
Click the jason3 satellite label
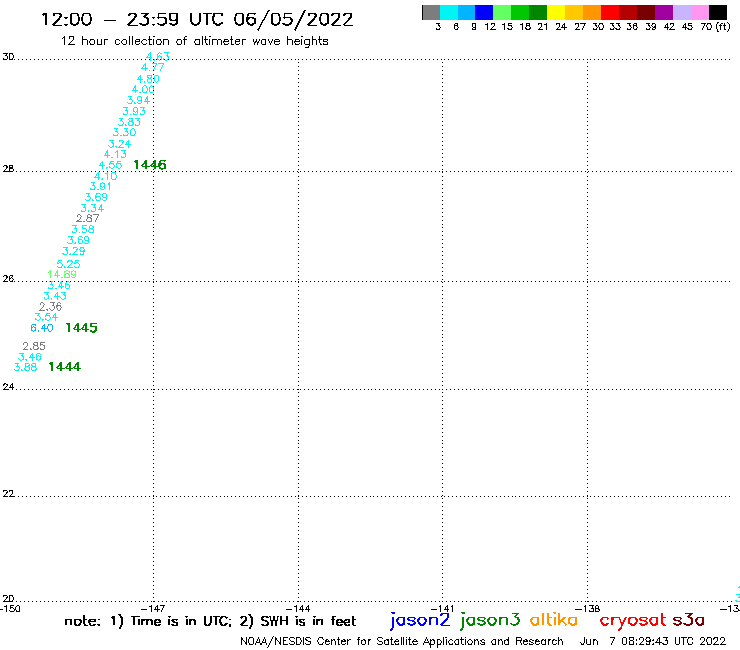[490, 620]
